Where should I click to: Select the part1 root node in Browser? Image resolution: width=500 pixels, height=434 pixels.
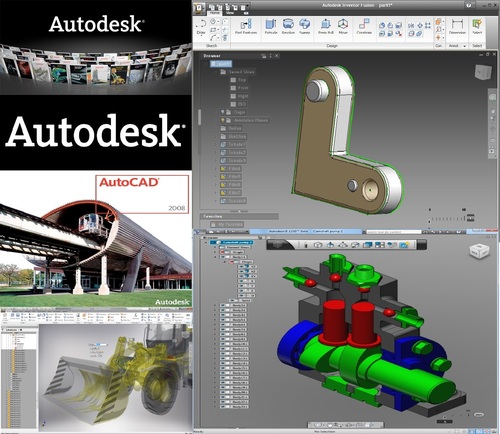click(221, 64)
